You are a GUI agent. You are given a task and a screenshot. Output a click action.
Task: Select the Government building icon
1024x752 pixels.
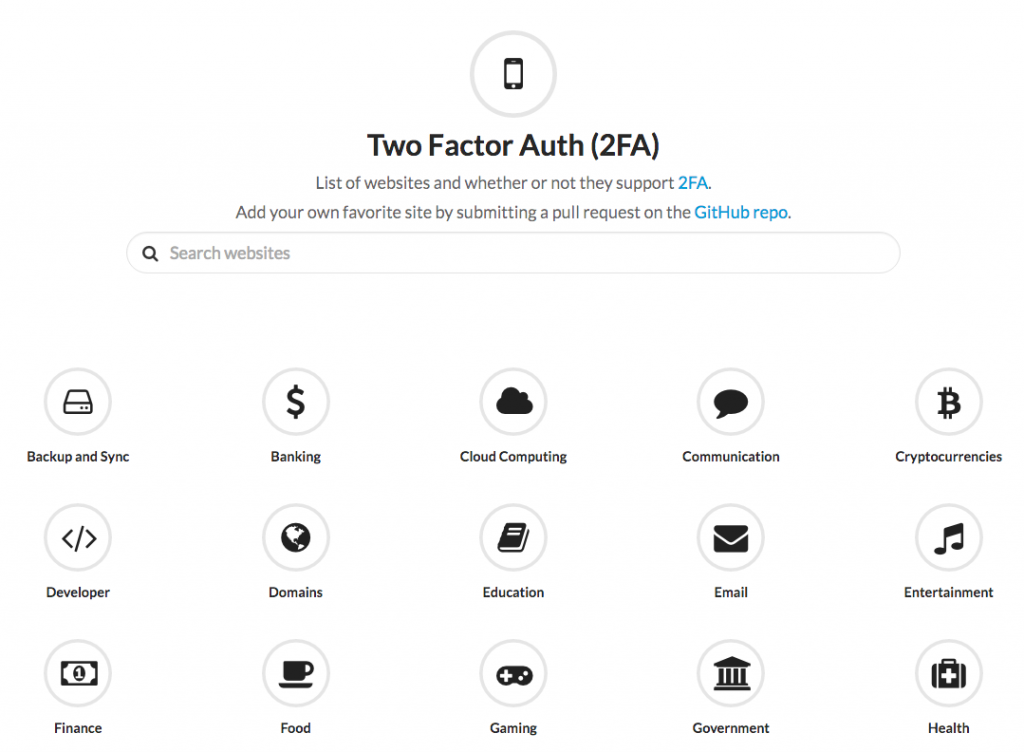[x=731, y=673]
